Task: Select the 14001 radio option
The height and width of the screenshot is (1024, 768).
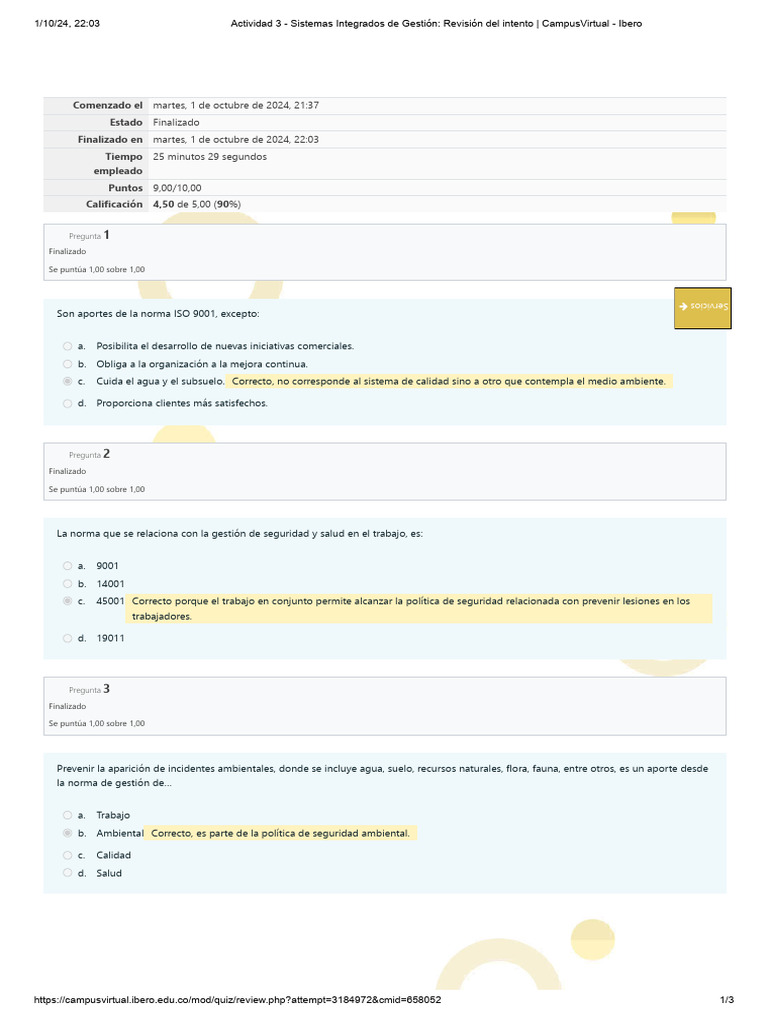Action: coord(67,584)
